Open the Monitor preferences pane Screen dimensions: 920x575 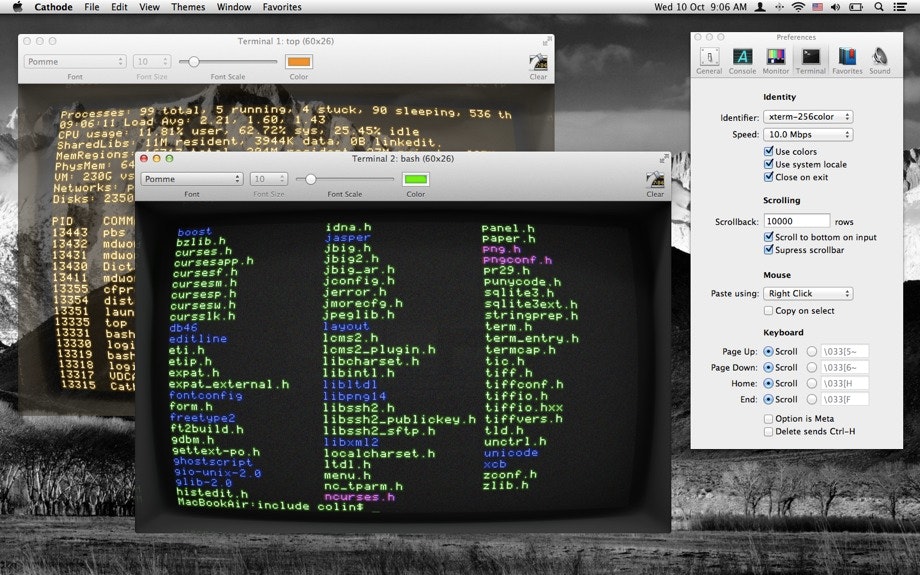pos(776,61)
